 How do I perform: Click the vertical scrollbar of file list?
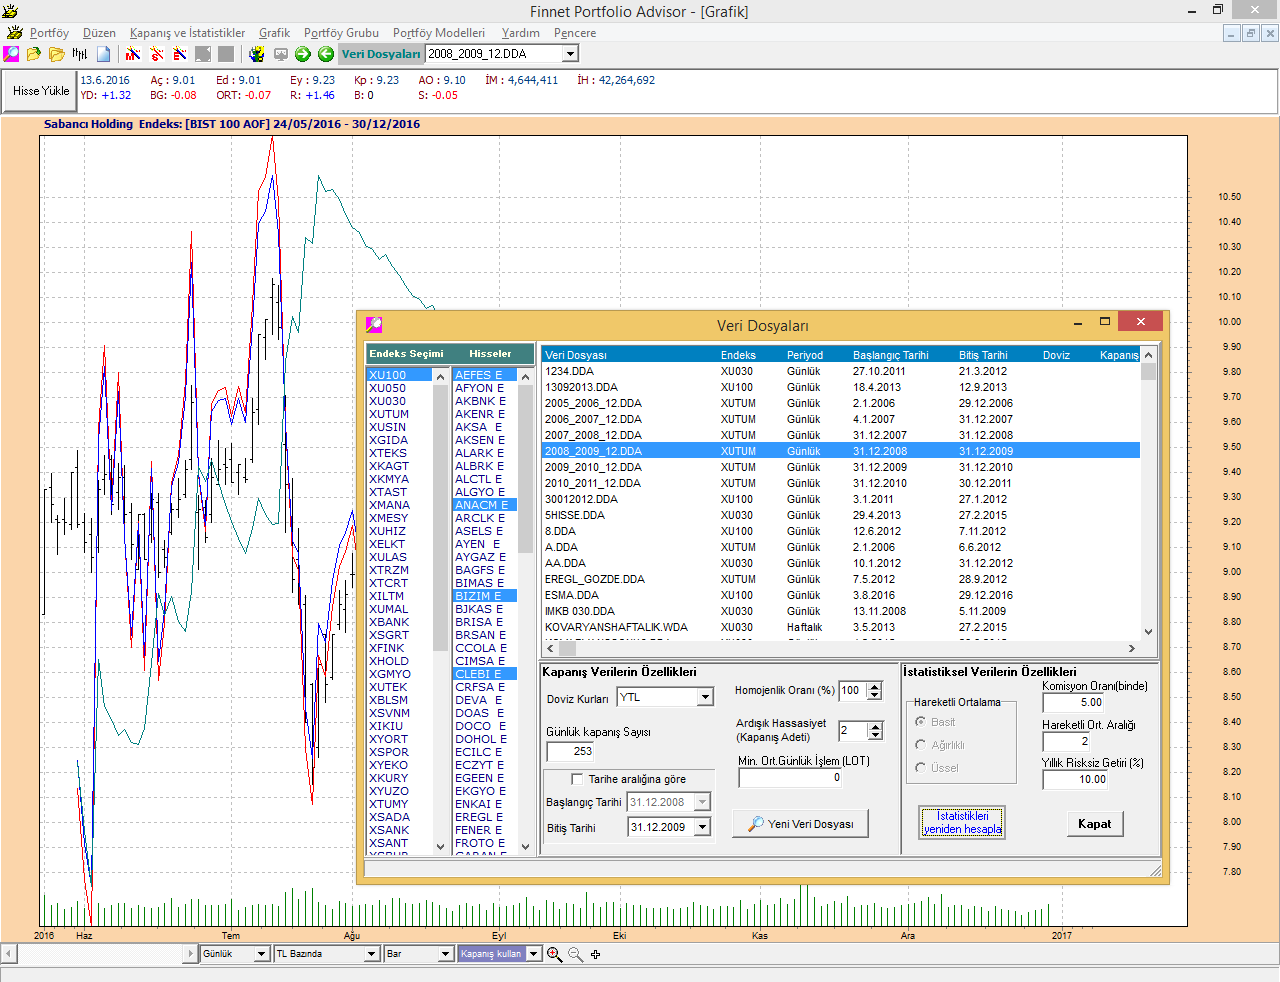point(1148,493)
